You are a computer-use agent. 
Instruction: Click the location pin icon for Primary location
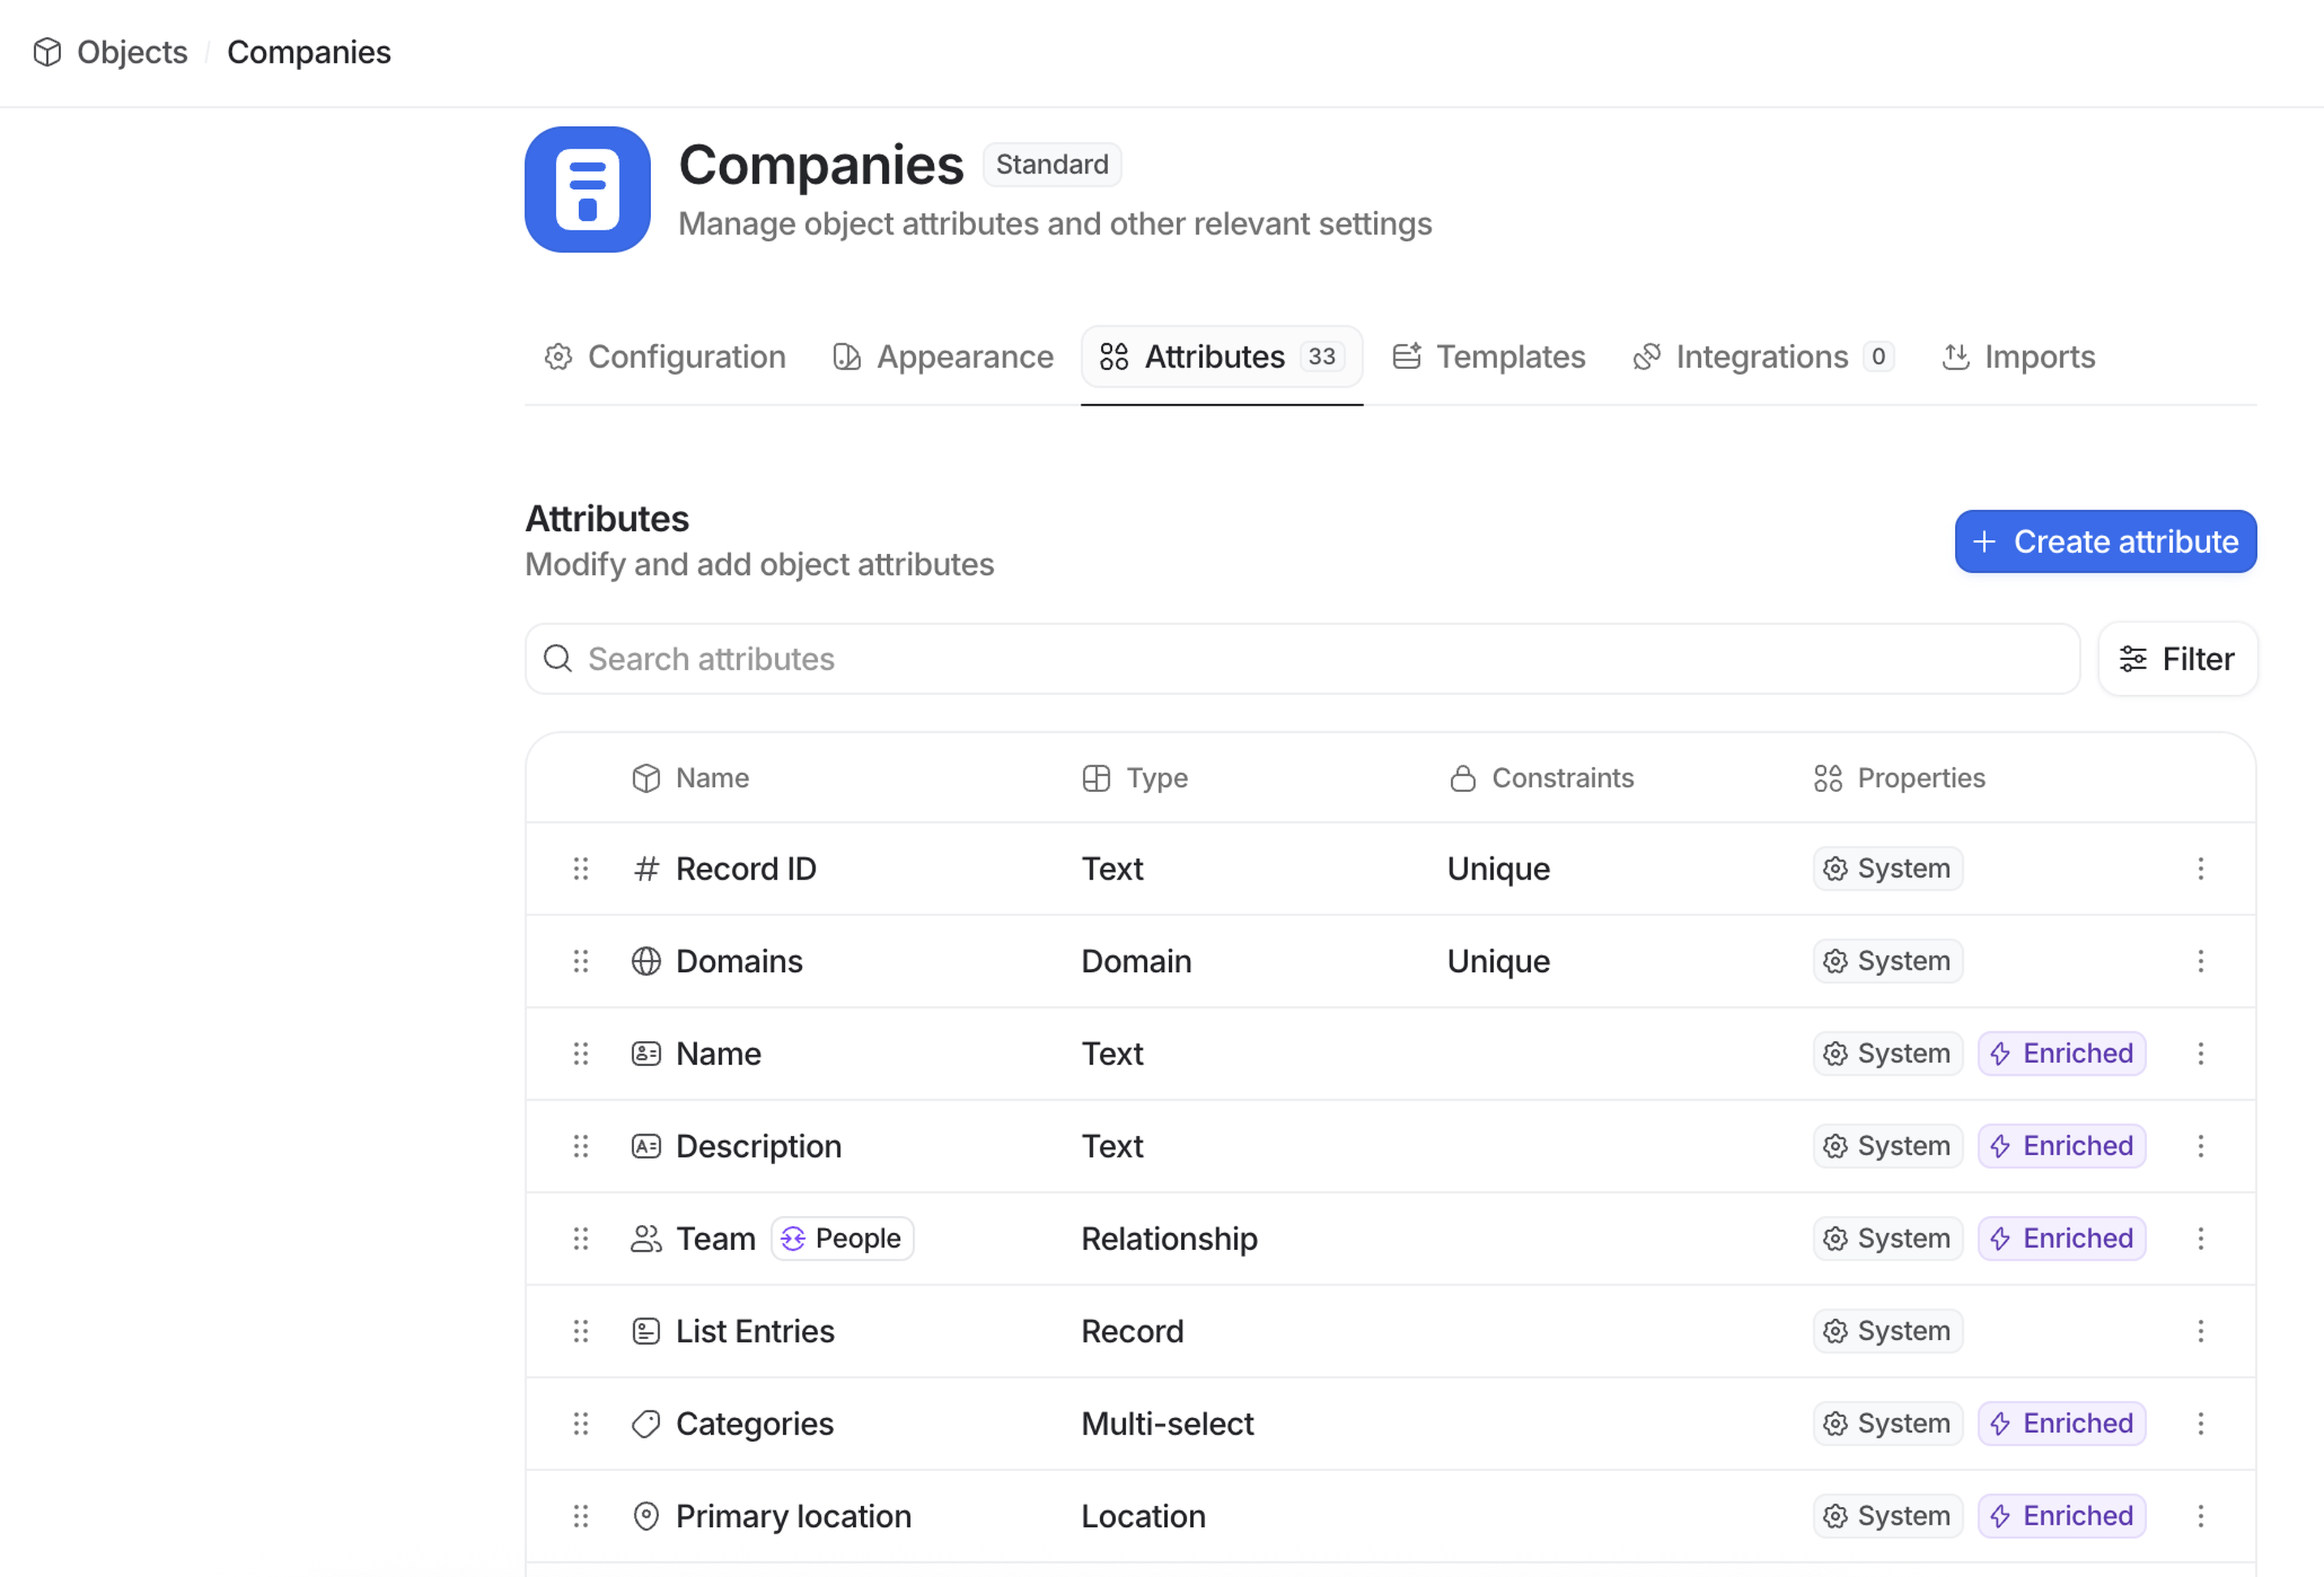646,1516
